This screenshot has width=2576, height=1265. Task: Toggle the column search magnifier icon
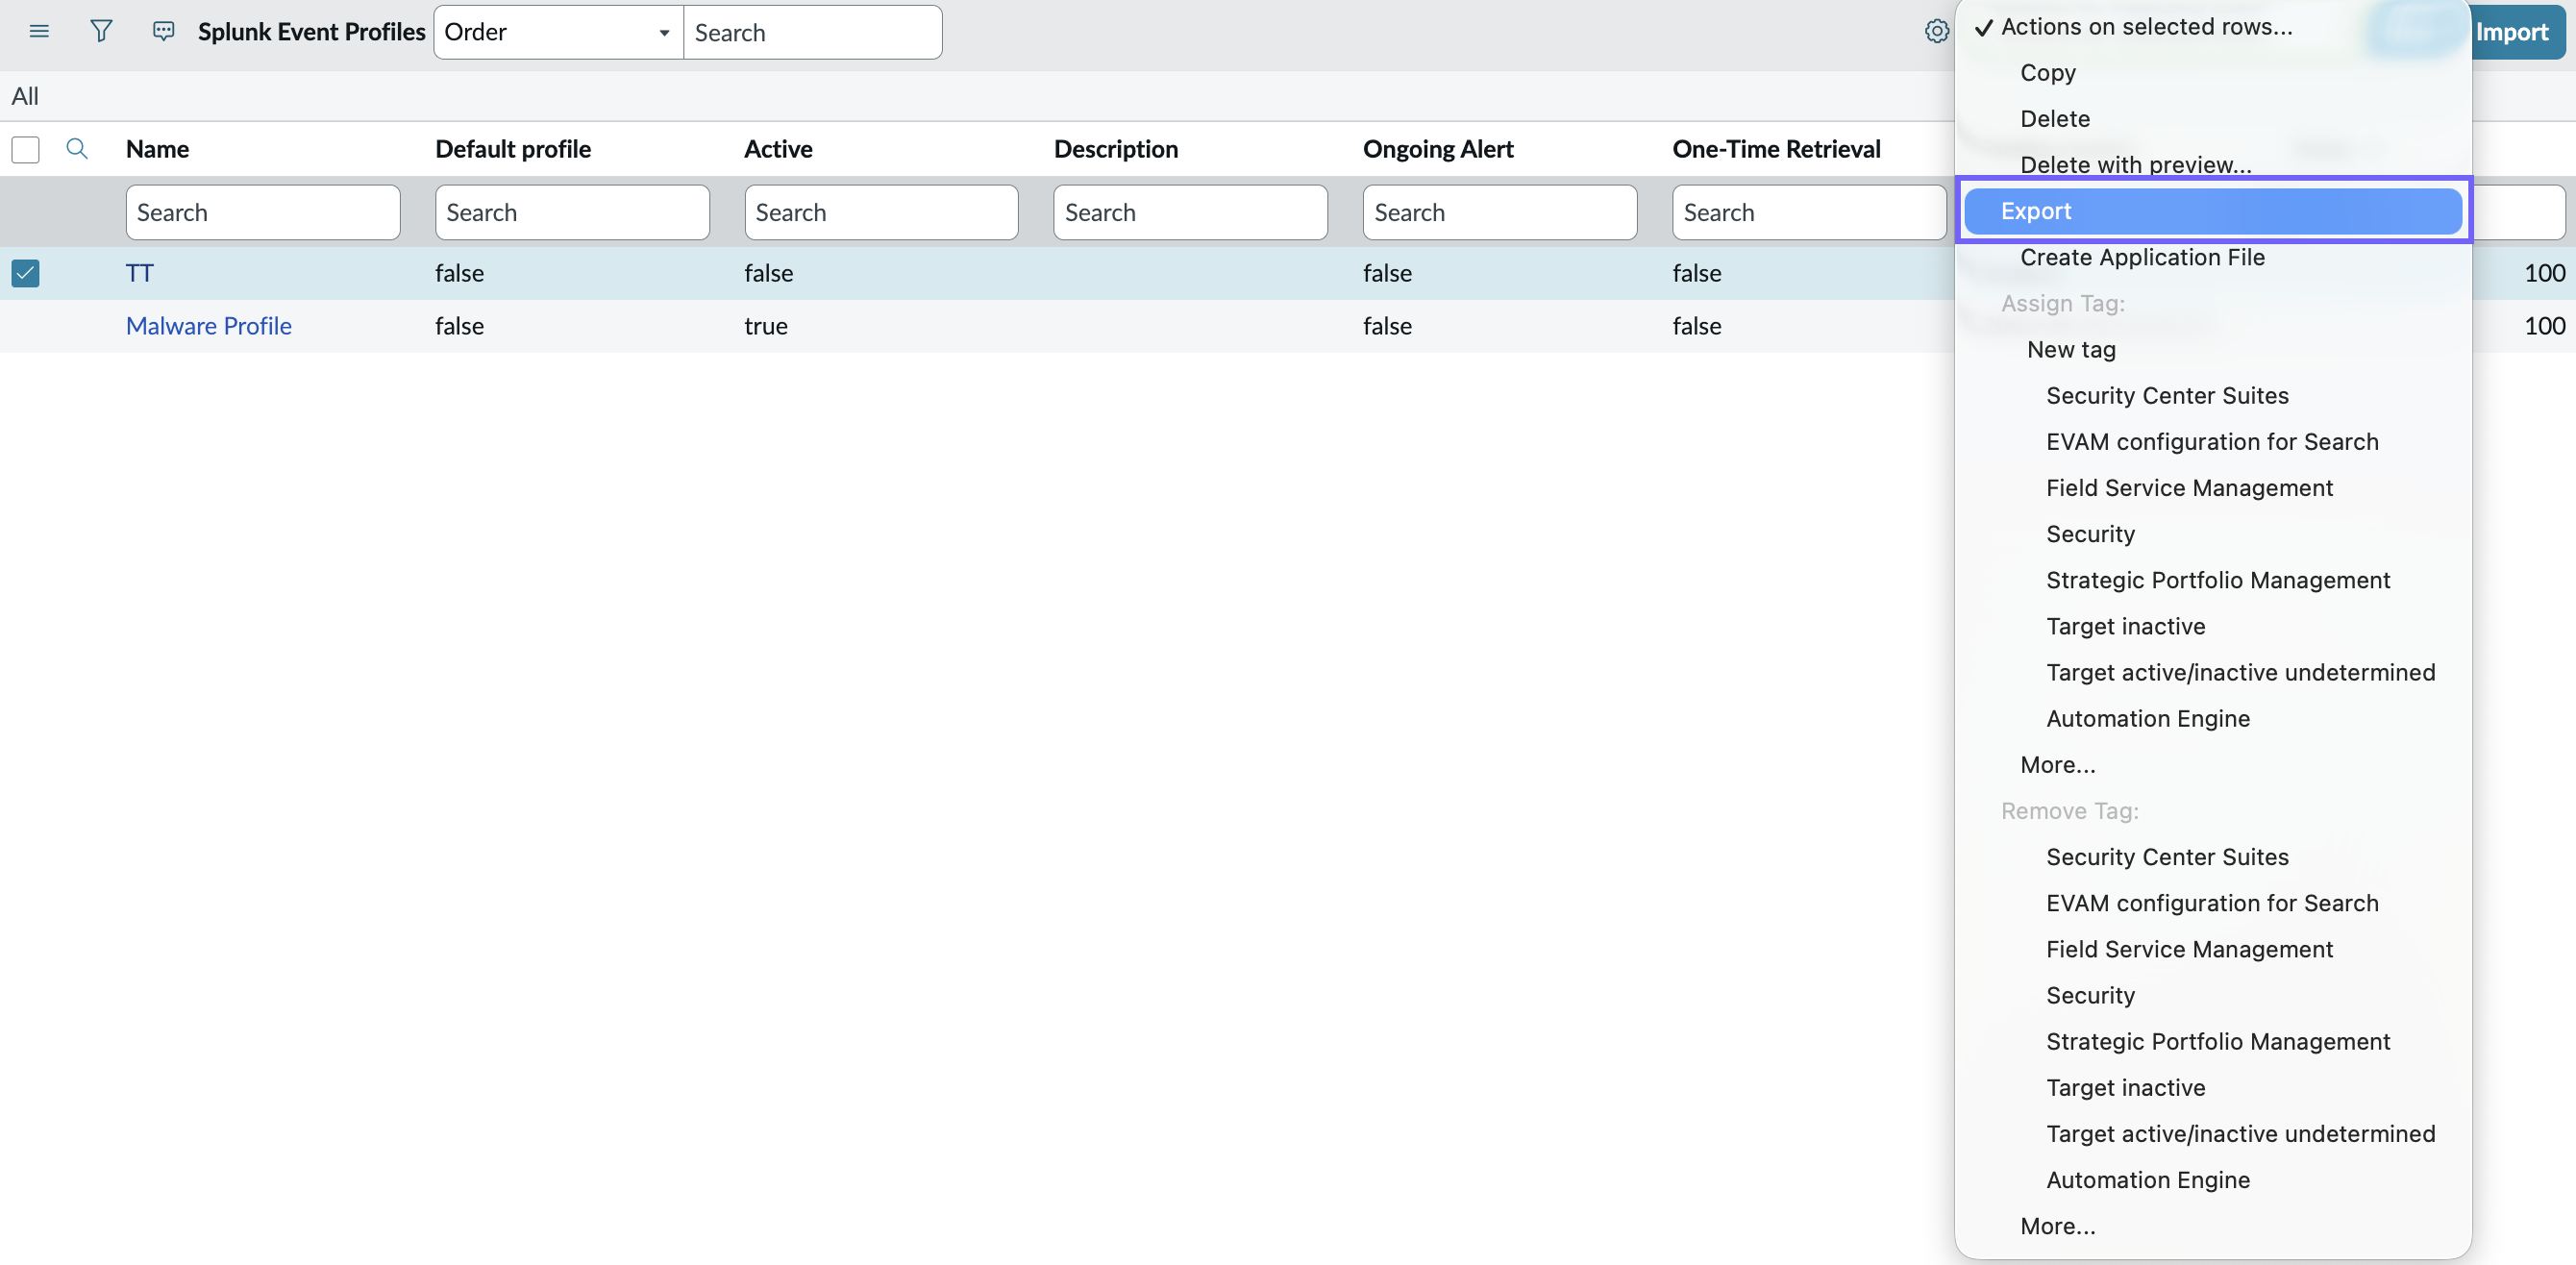[x=77, y=149]
